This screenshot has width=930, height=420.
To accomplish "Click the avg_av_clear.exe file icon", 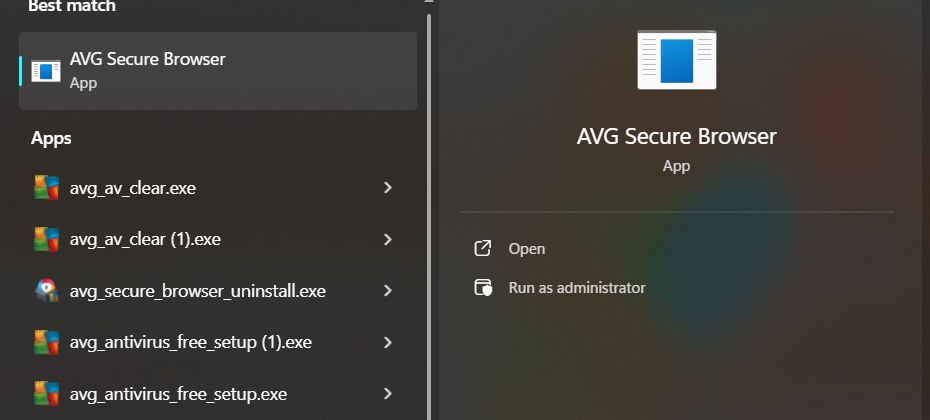I will point(46,187).
